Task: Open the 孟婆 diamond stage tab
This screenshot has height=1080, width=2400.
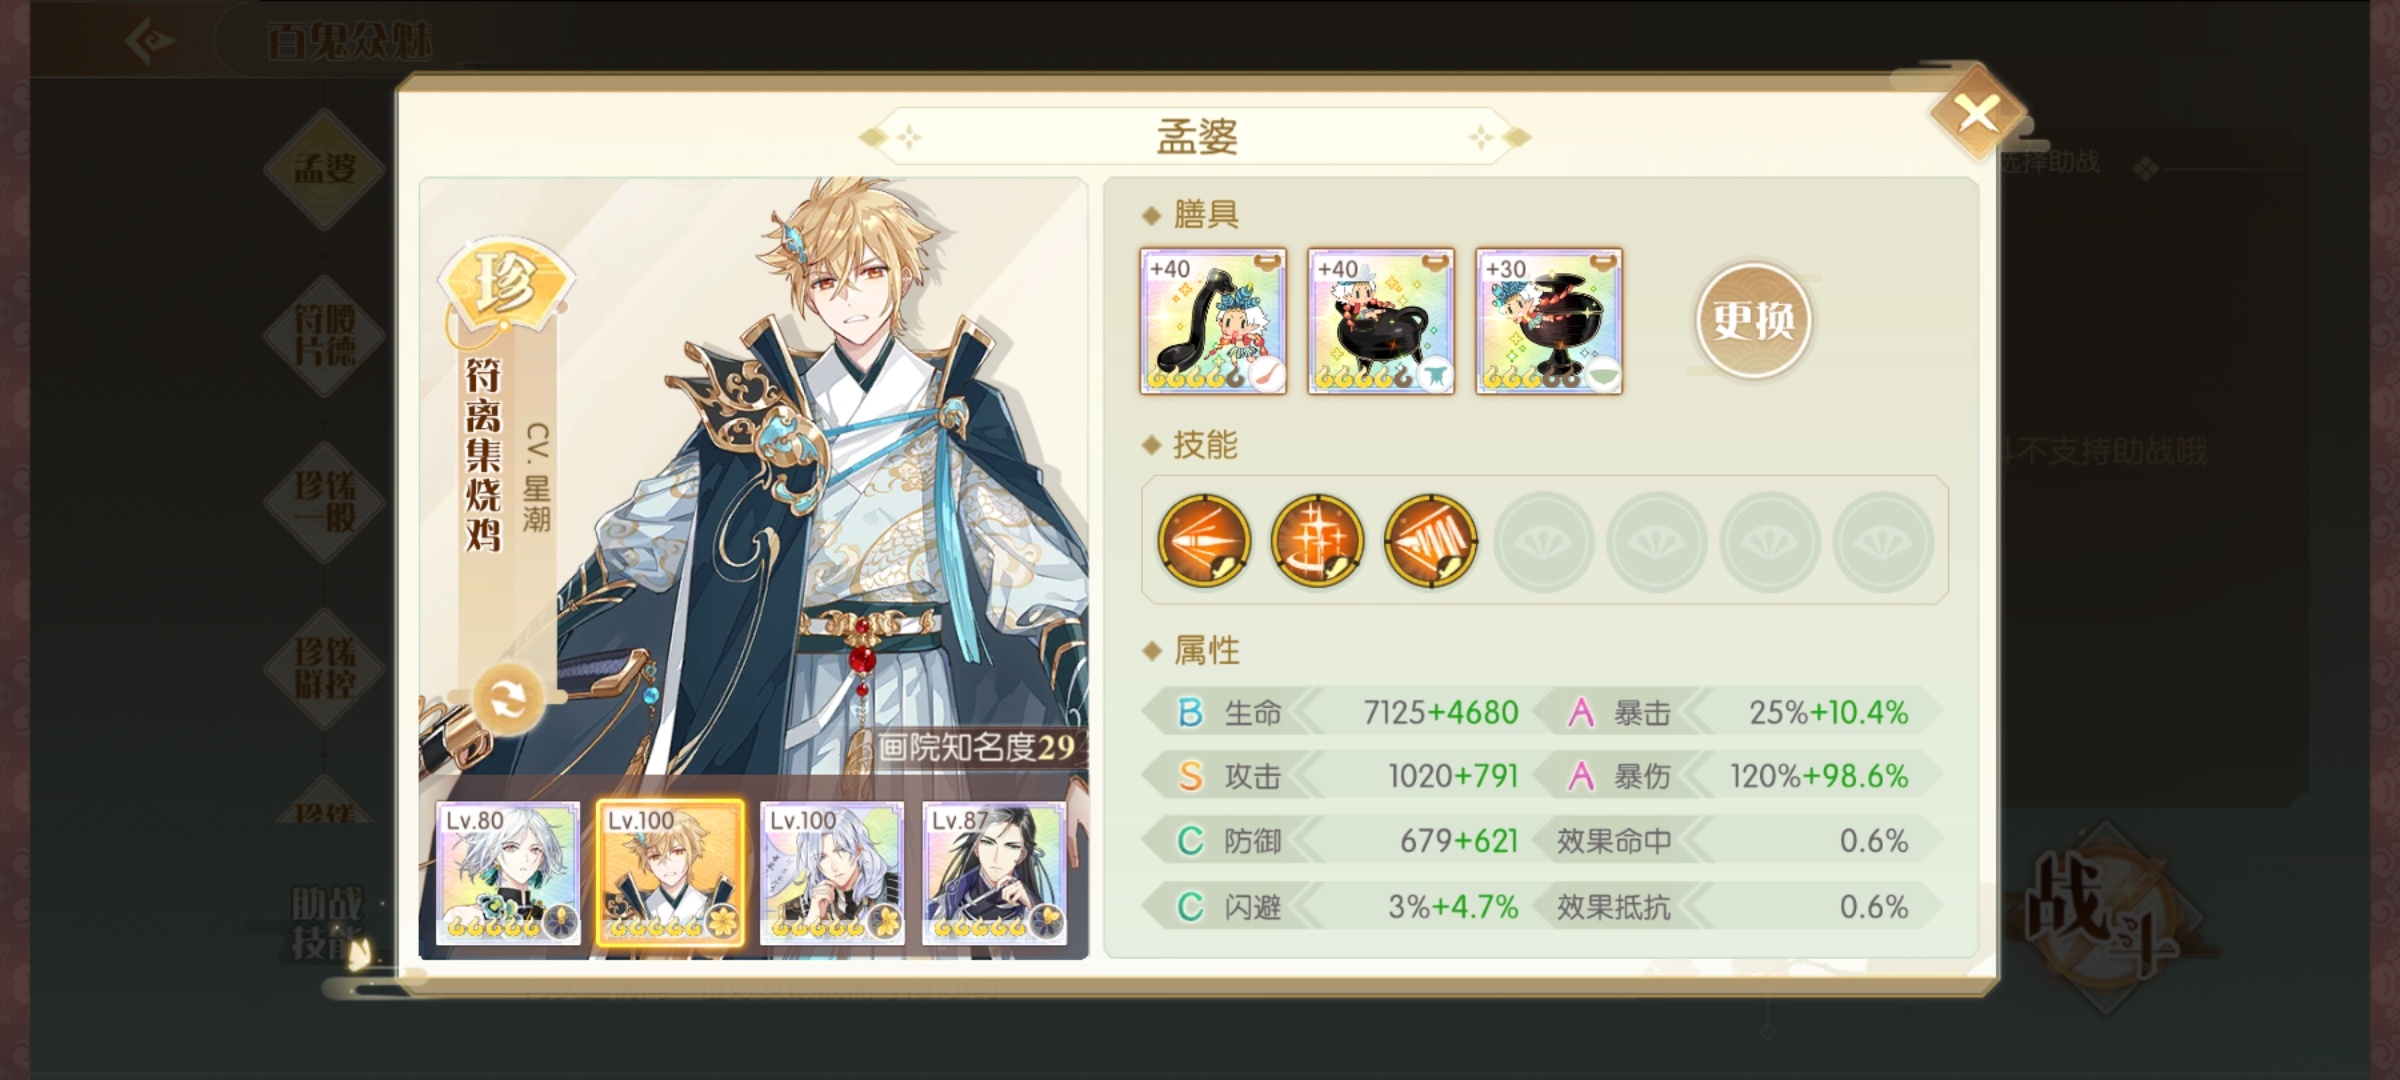Action: pos(324,168)
